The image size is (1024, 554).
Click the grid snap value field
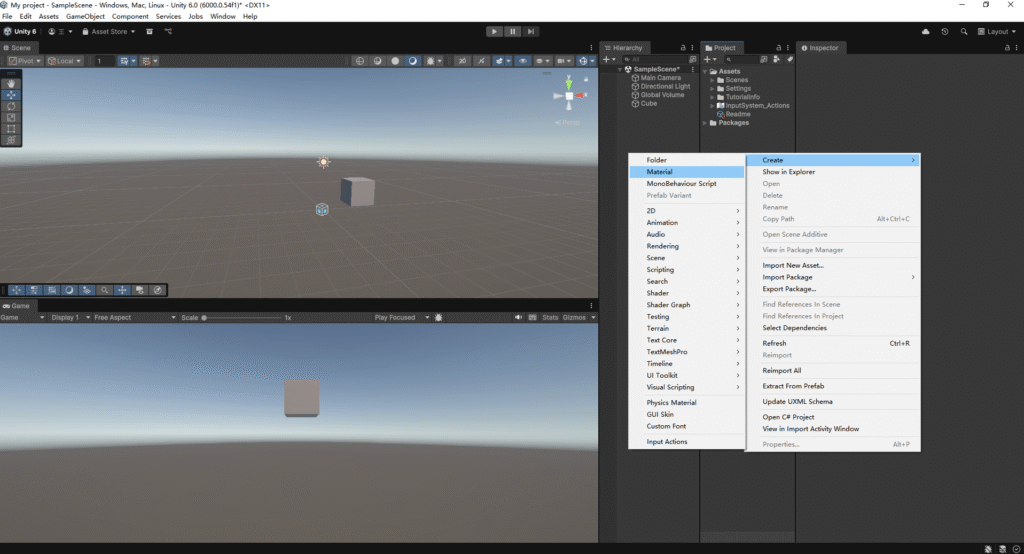(104, 61)
